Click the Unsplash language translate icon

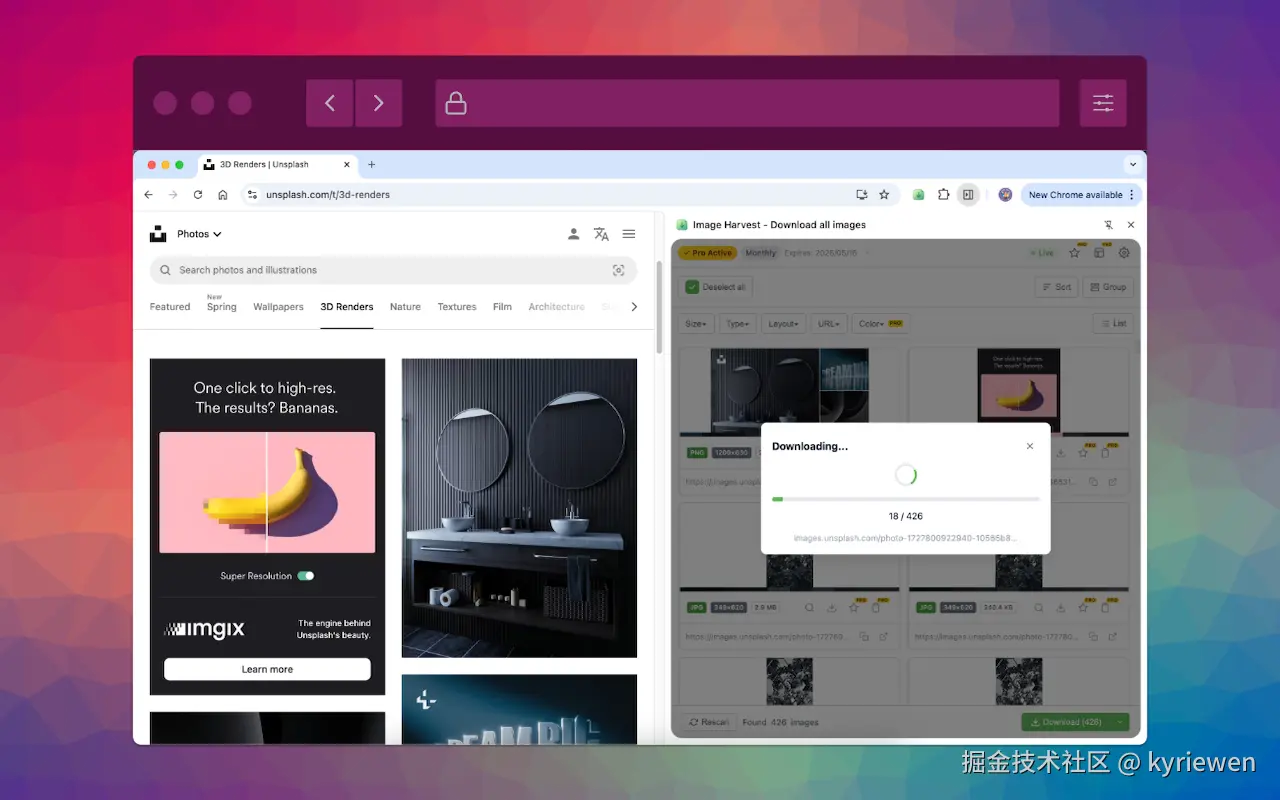(x=601, y=234)
